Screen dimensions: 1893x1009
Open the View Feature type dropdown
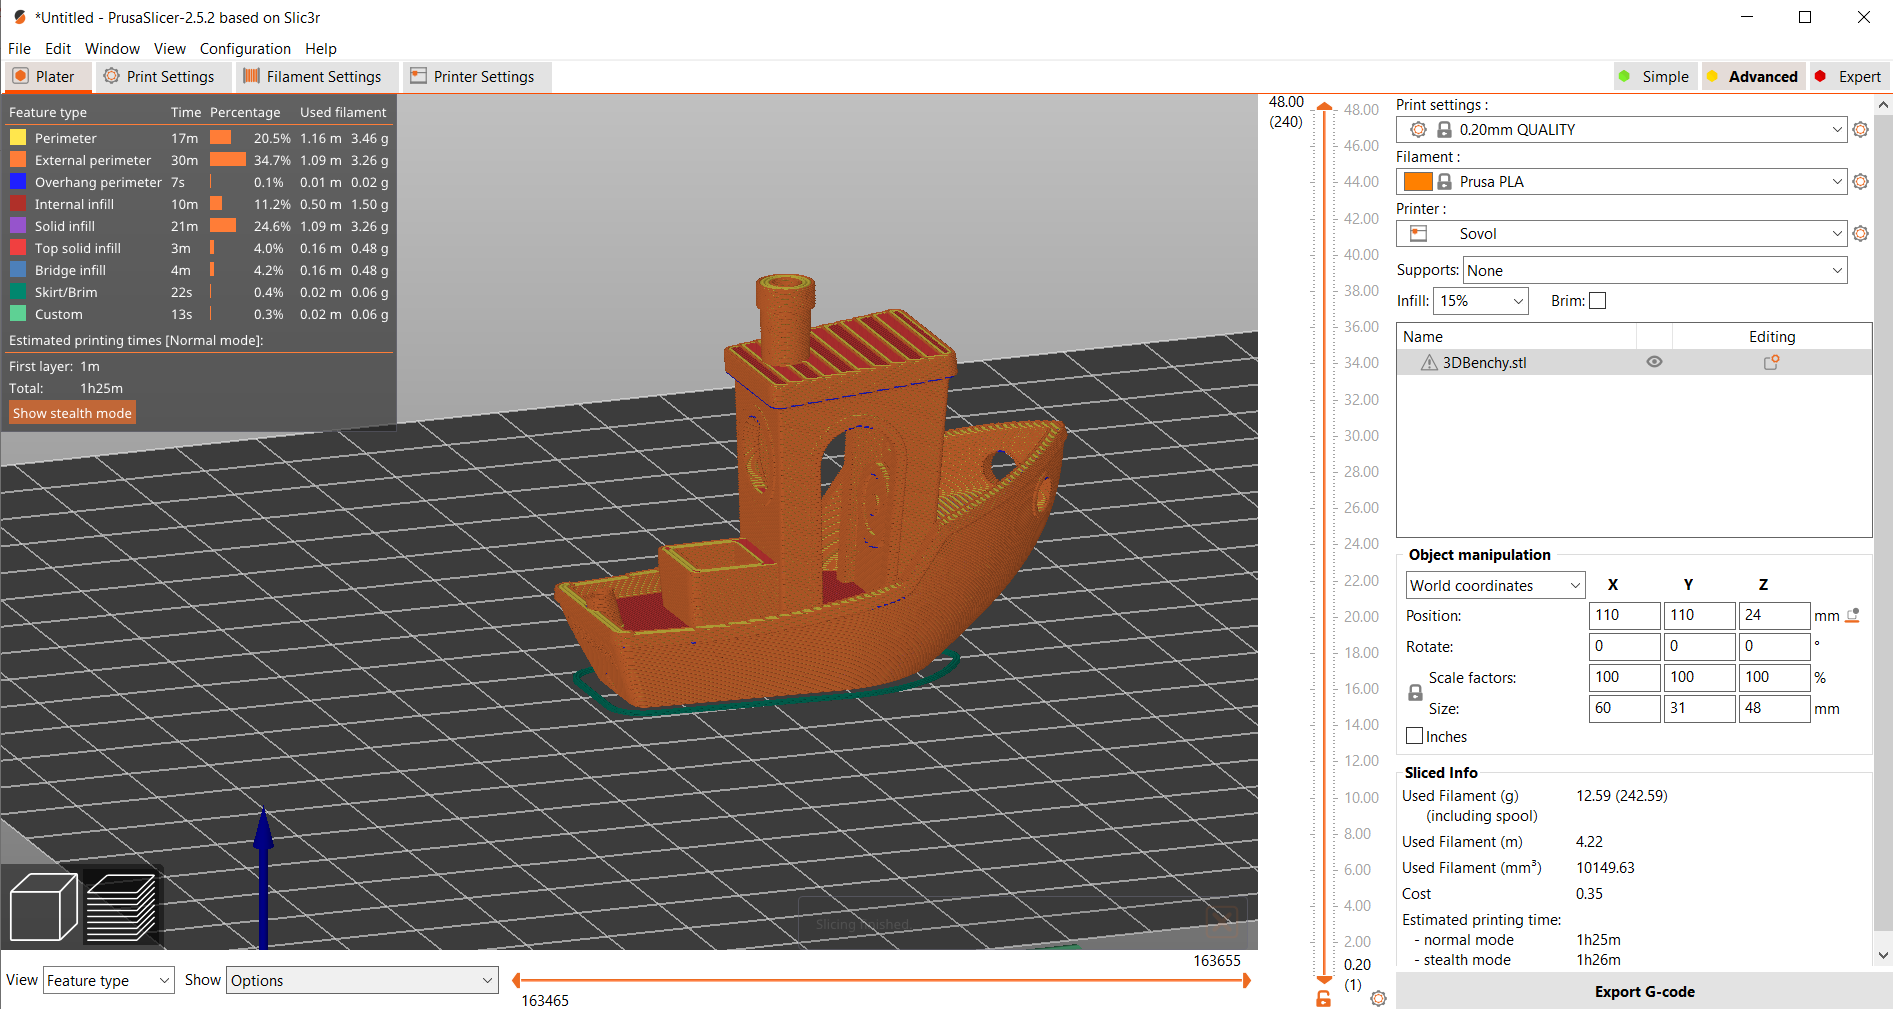coord(108,981)
